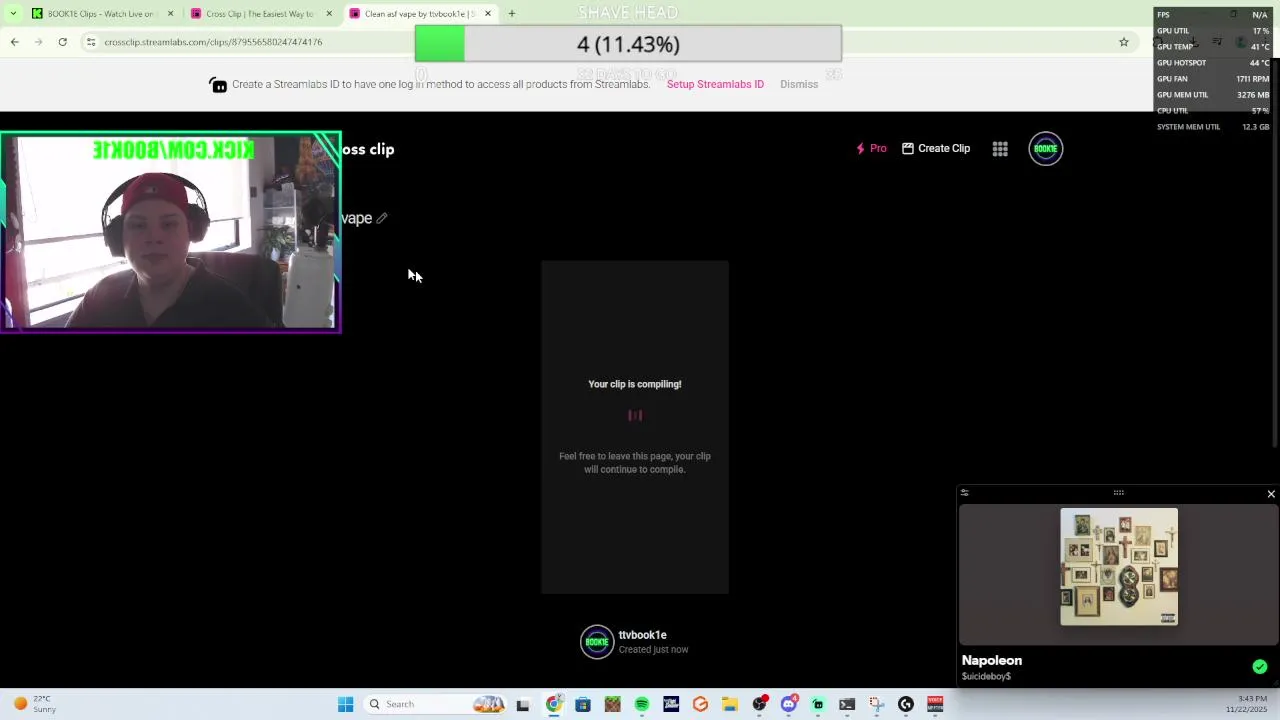
Task: Click the webcam overlay video
Action: pyautogui.click(x=170, y=232)
